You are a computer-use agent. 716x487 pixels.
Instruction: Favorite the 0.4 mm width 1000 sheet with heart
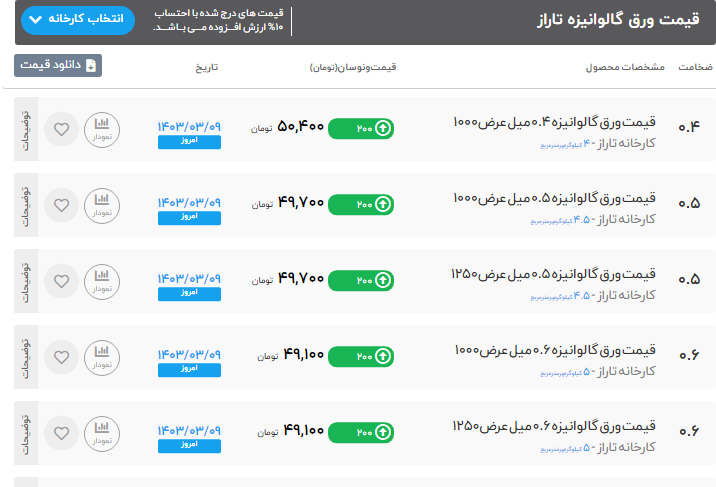pos(62,128)
